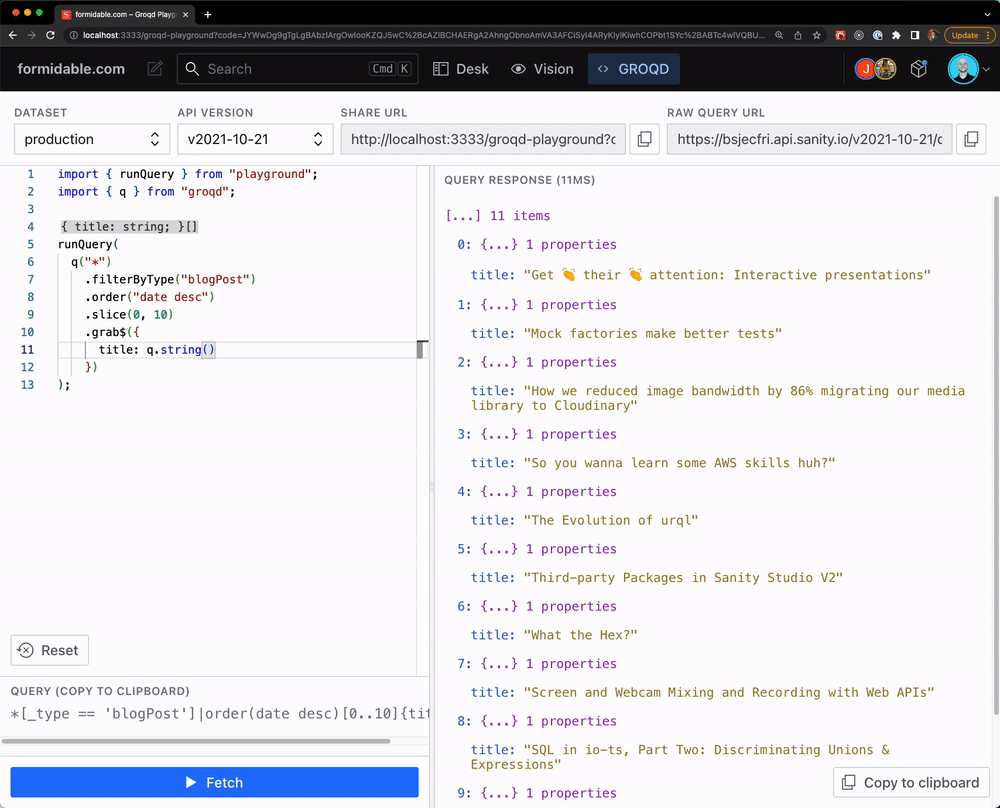
Task: Click the share page icon in the address bar
Action: [798, 35]
